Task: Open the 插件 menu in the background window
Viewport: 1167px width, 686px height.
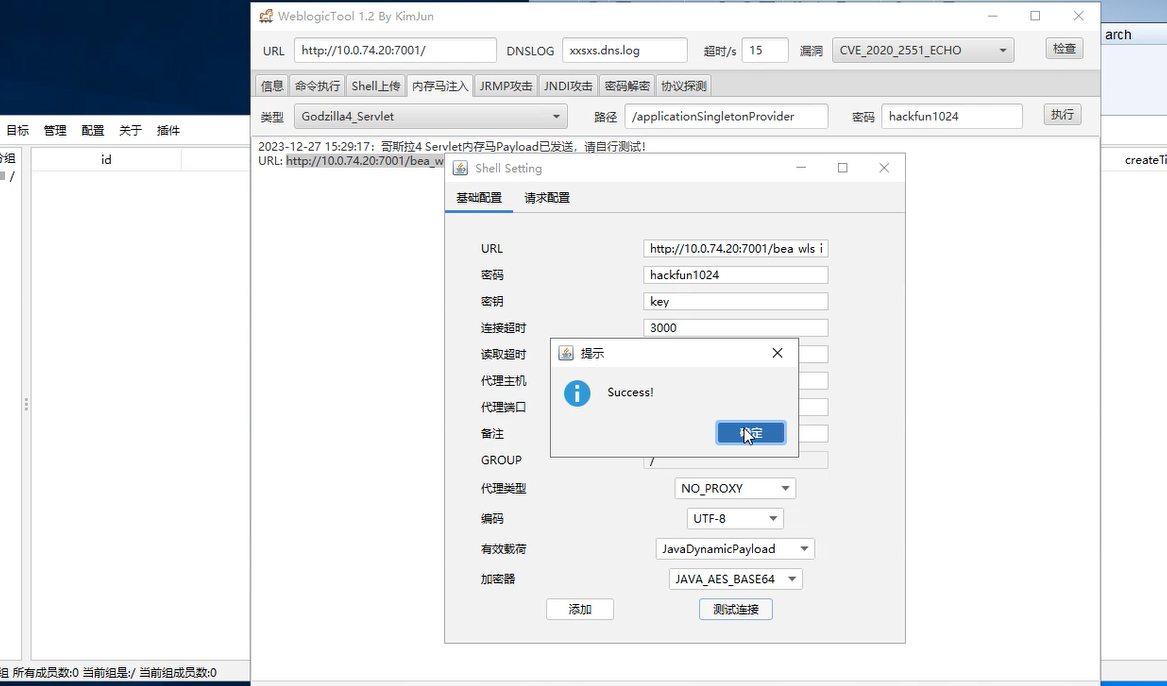Action: coord(168,130)
